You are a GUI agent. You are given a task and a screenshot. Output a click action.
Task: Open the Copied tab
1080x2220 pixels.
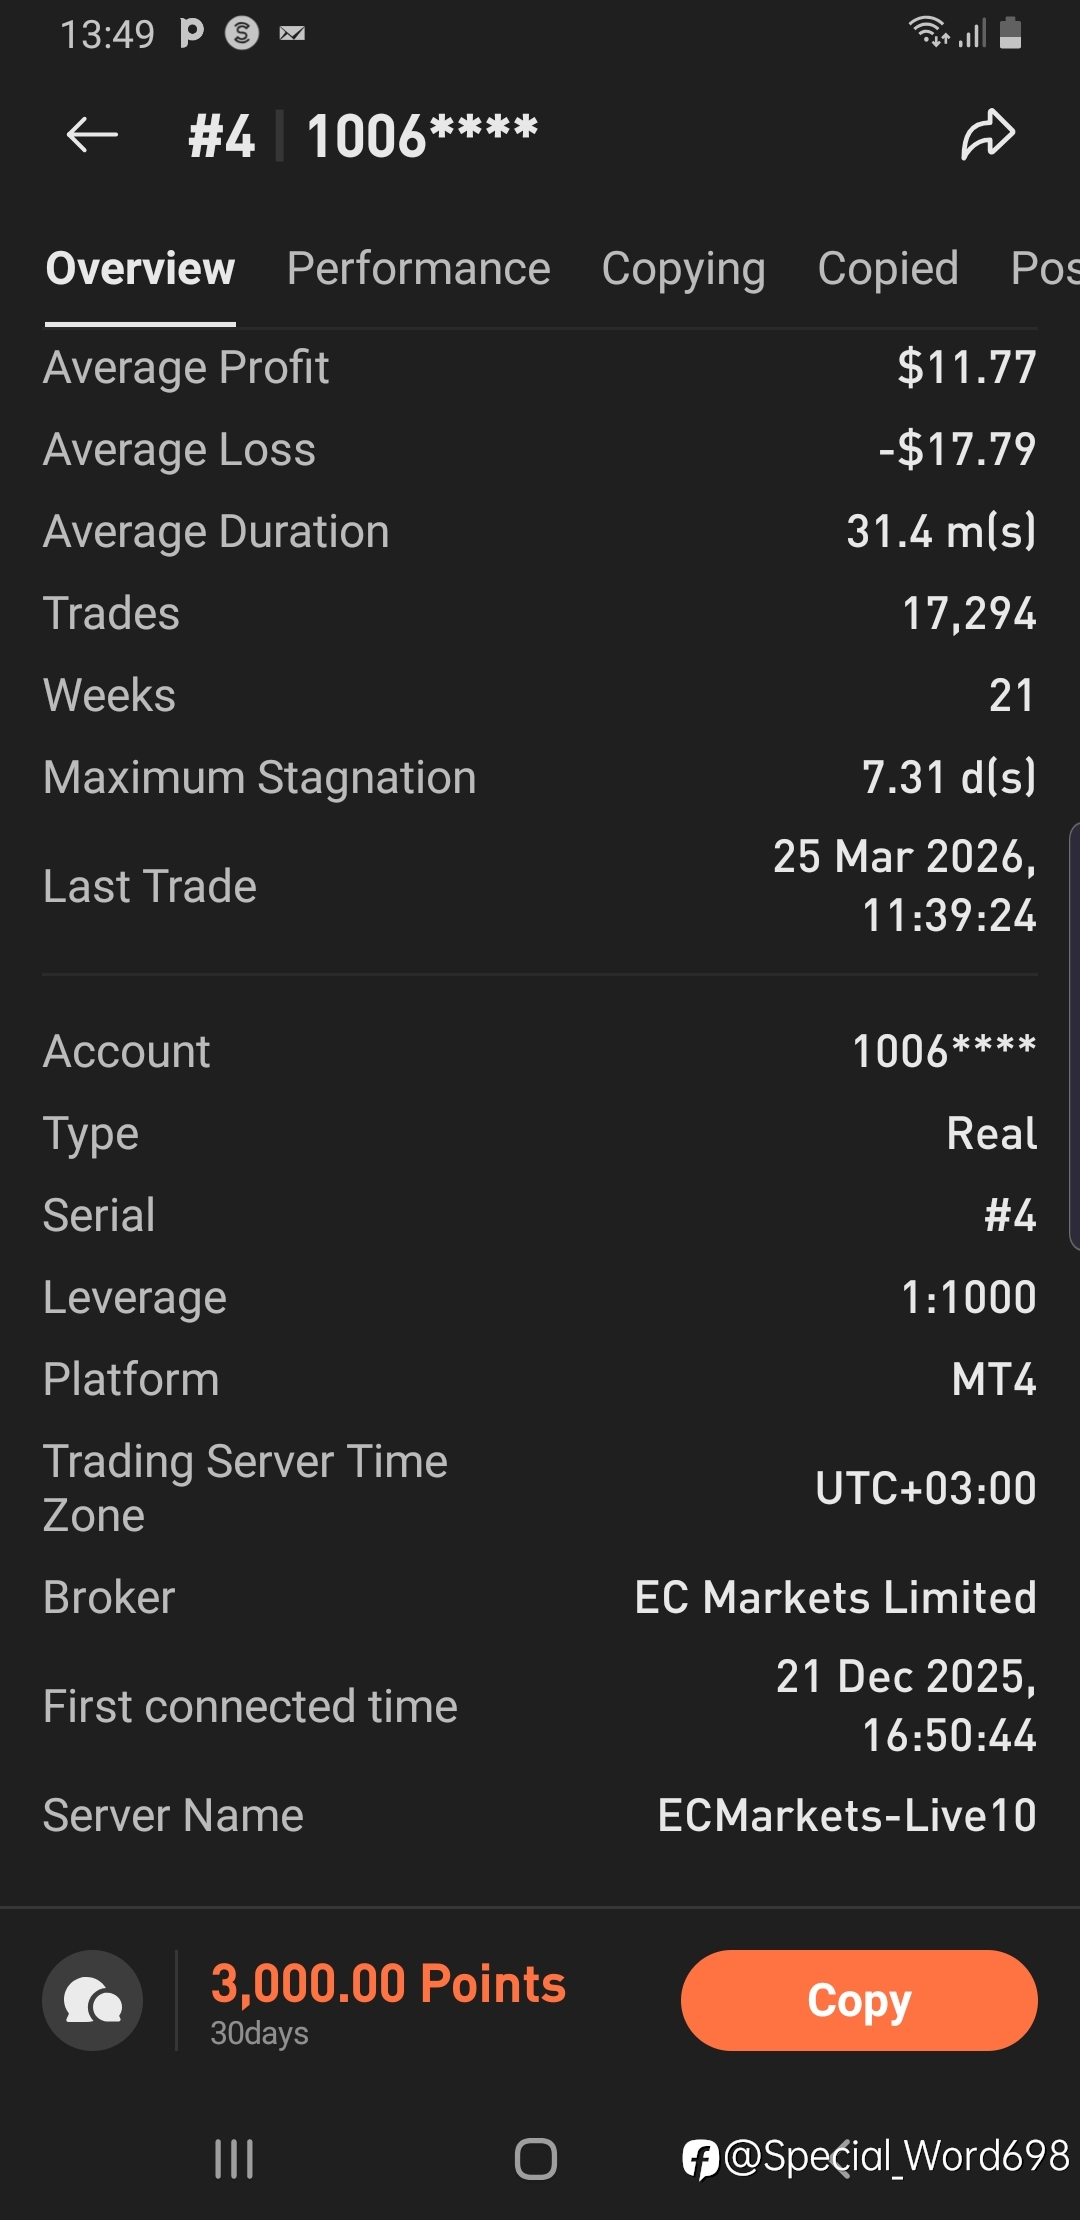point(888,269)
